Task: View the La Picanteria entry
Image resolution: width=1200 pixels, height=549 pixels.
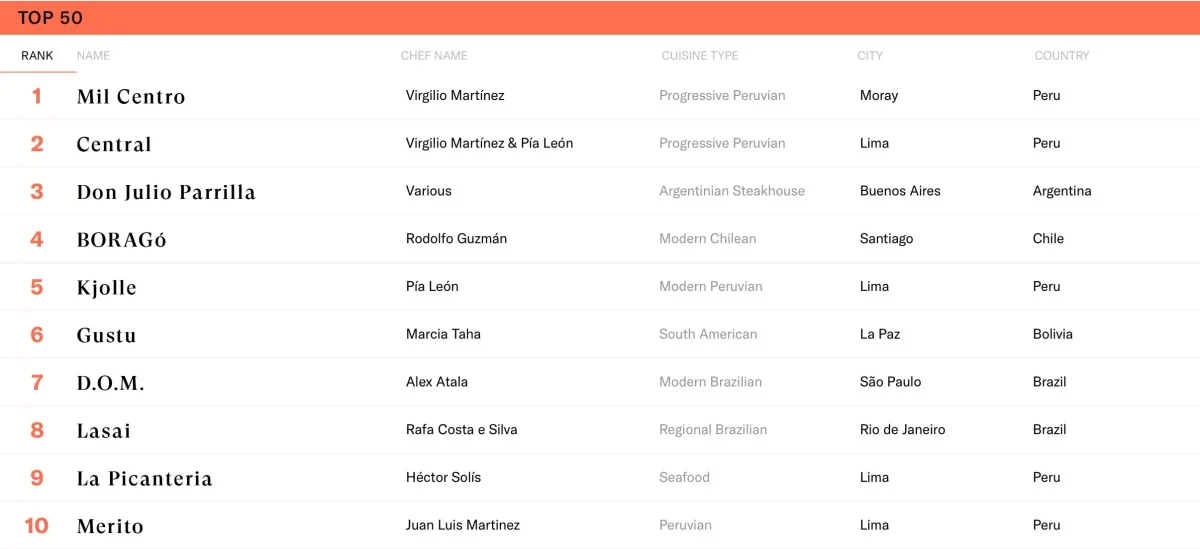Action: [144, 478]
